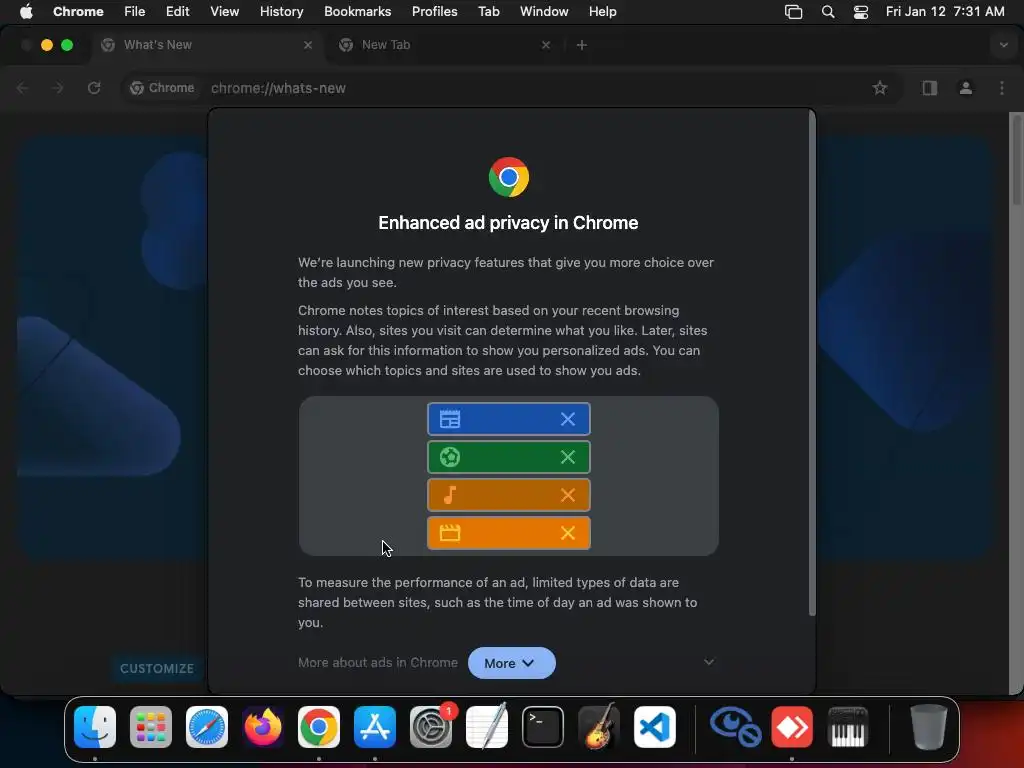The image size is (1024, 768).
Task: Open a new tab with the plus button
Action: point(581,45)
